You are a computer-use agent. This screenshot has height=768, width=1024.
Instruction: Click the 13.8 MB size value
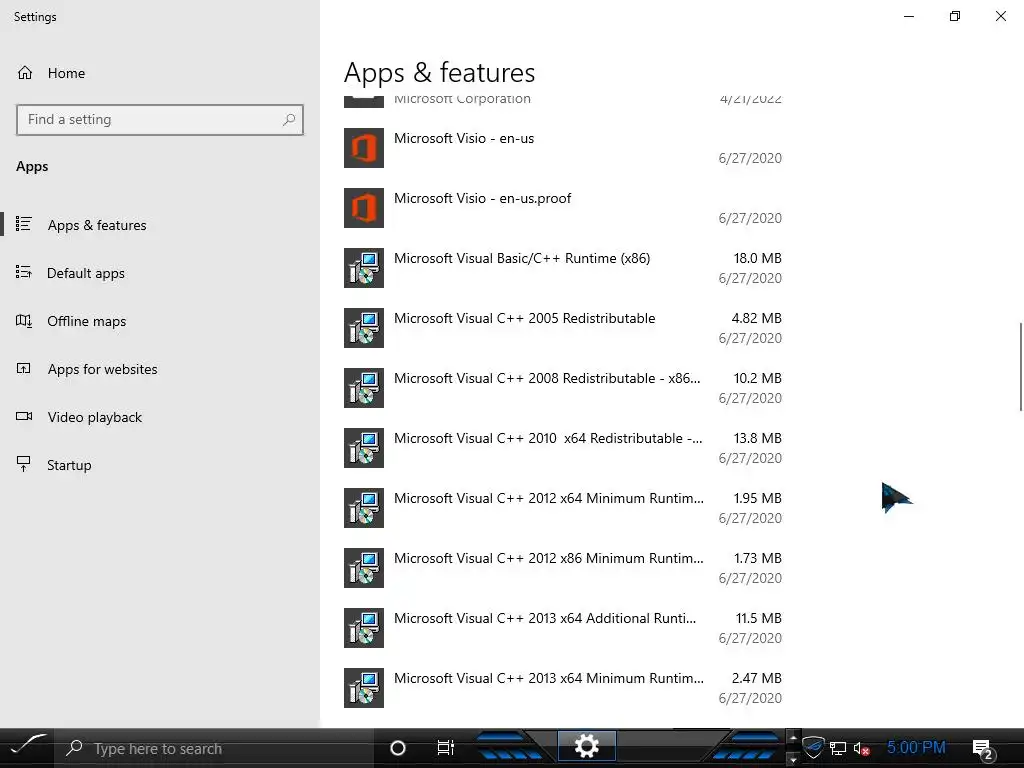758,438
